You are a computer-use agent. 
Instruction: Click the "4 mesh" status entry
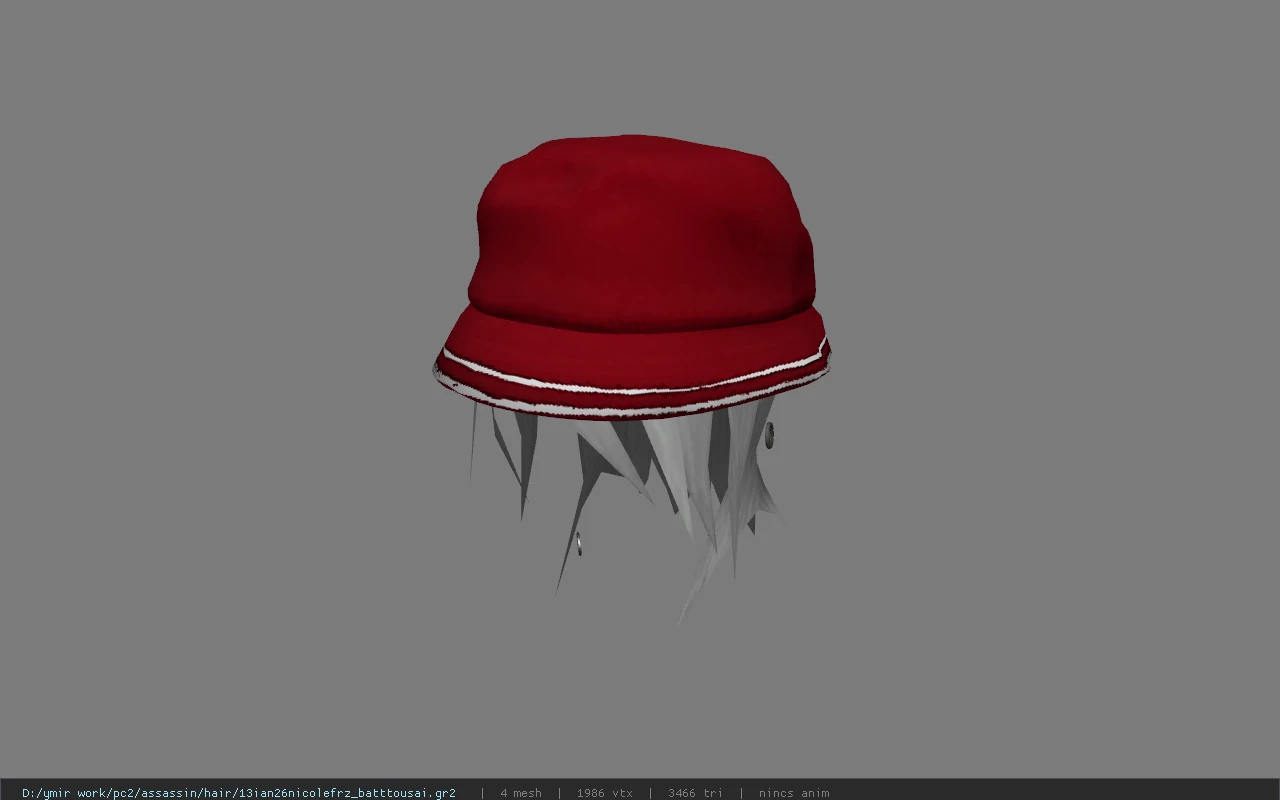click(x=521, y=793)
